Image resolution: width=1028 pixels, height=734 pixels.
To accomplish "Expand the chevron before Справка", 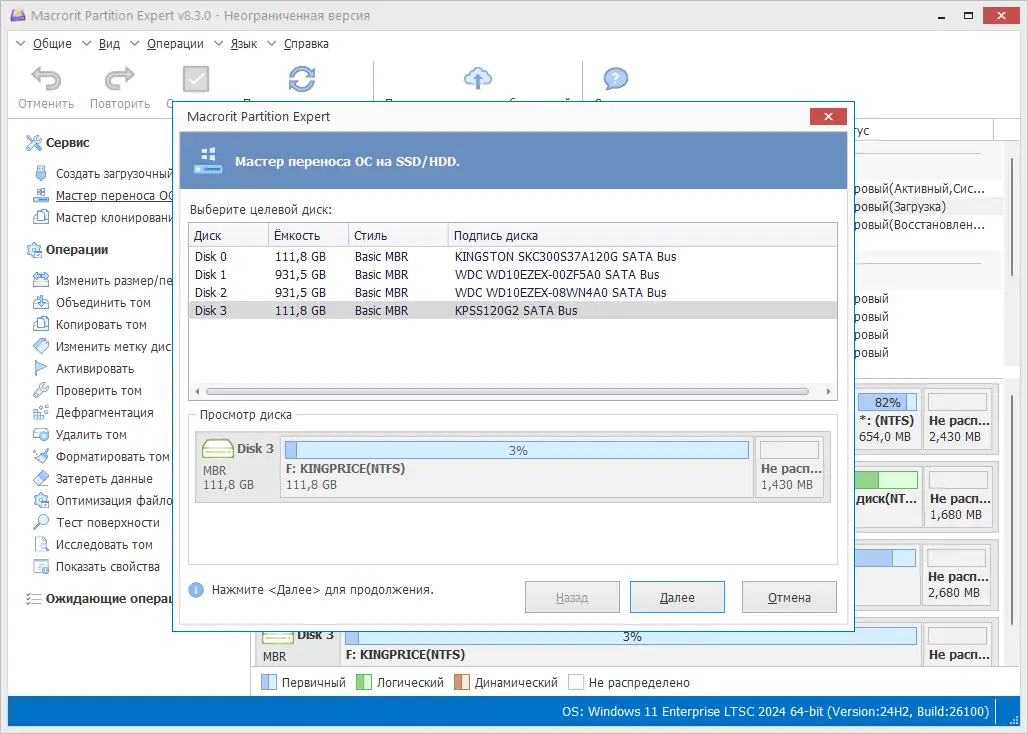I will coord(271,44).
